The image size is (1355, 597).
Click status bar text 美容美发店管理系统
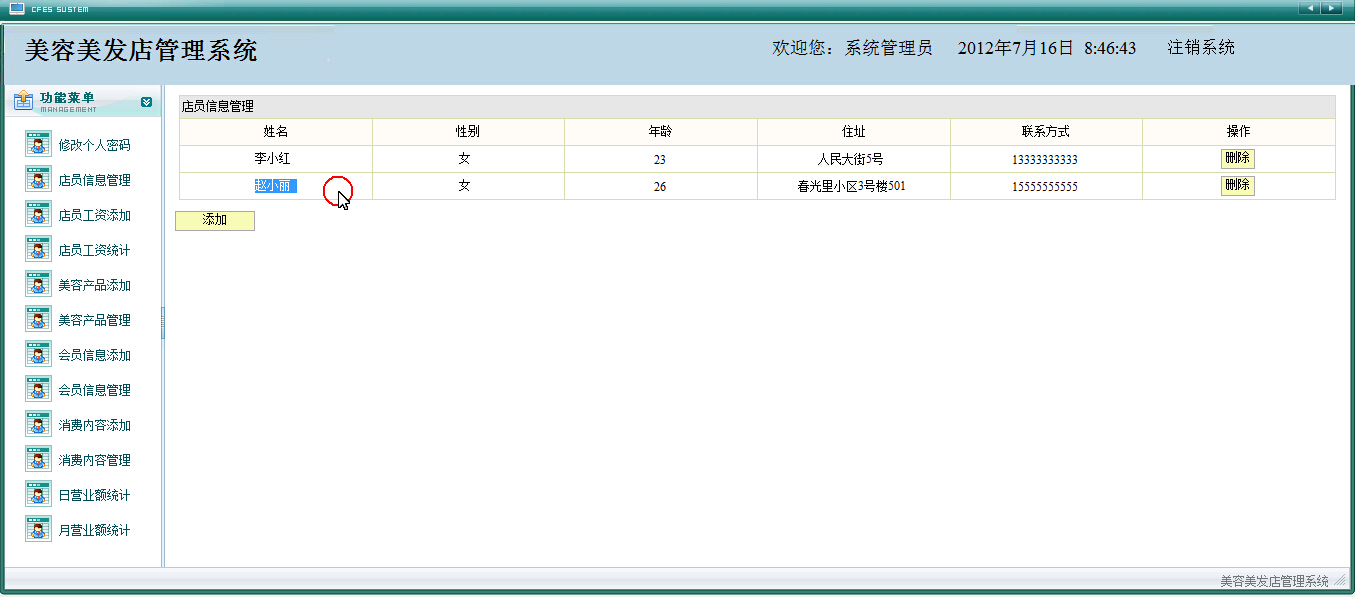(1275, 581)
